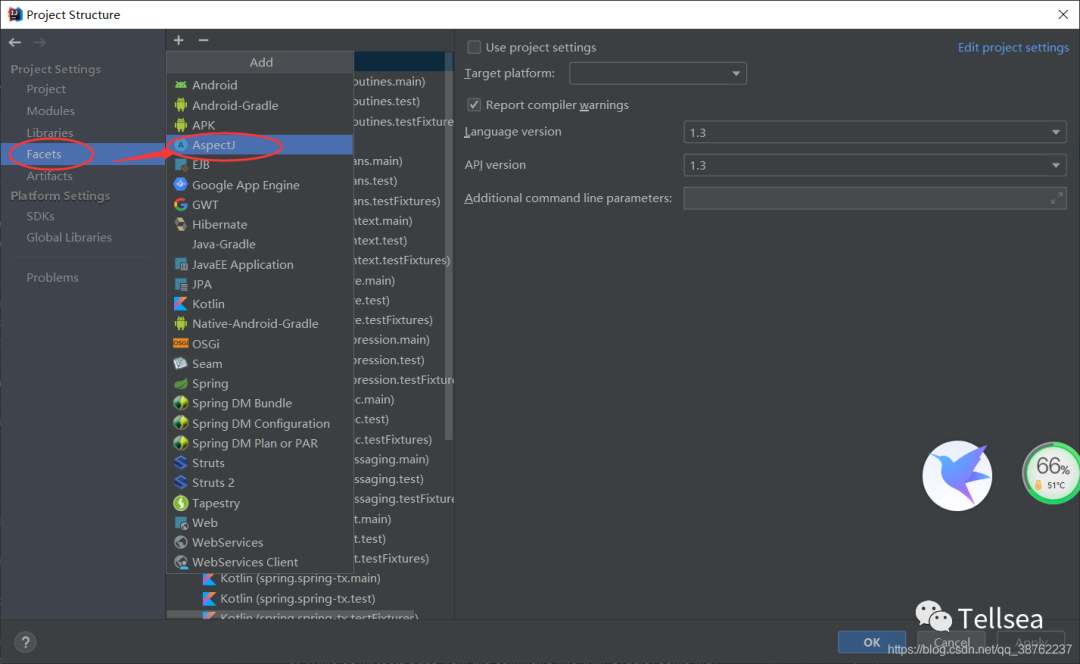Viewport: 1080px width, 664px height.
Task: Click the Seam icon
Action: [x=180, y=364]
